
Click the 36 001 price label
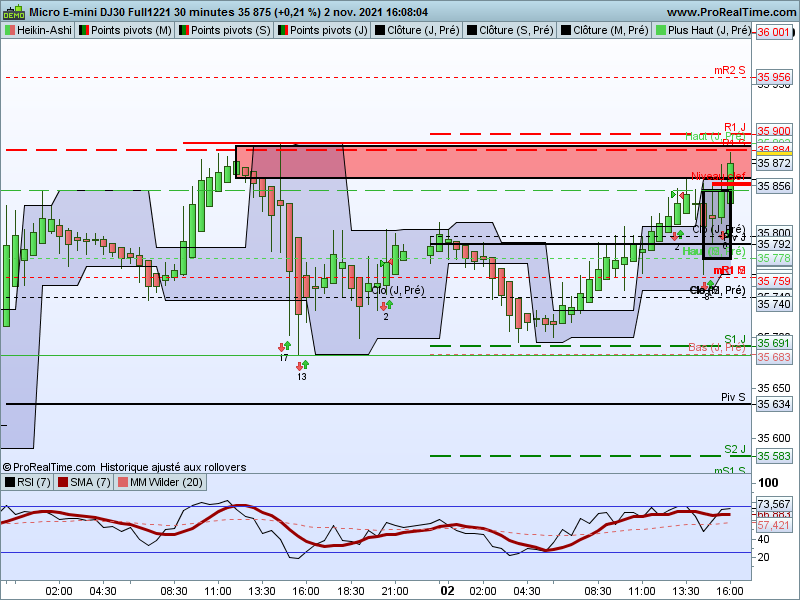(x=773, y=32)
